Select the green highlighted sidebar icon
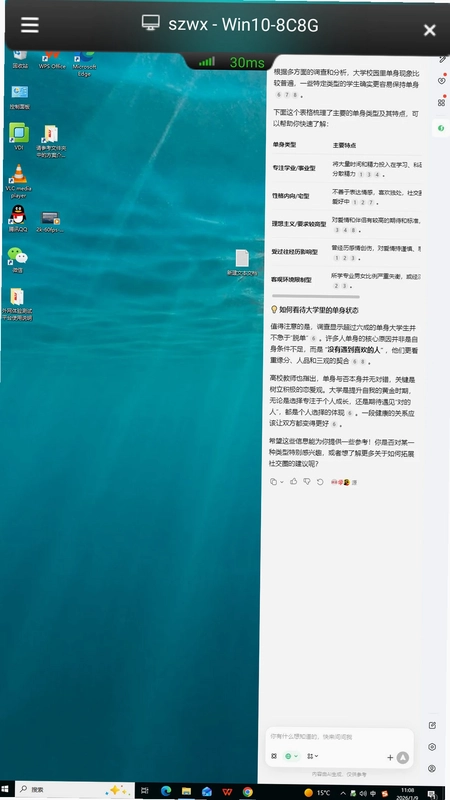The image size is (450, 800). pos(441,128)
